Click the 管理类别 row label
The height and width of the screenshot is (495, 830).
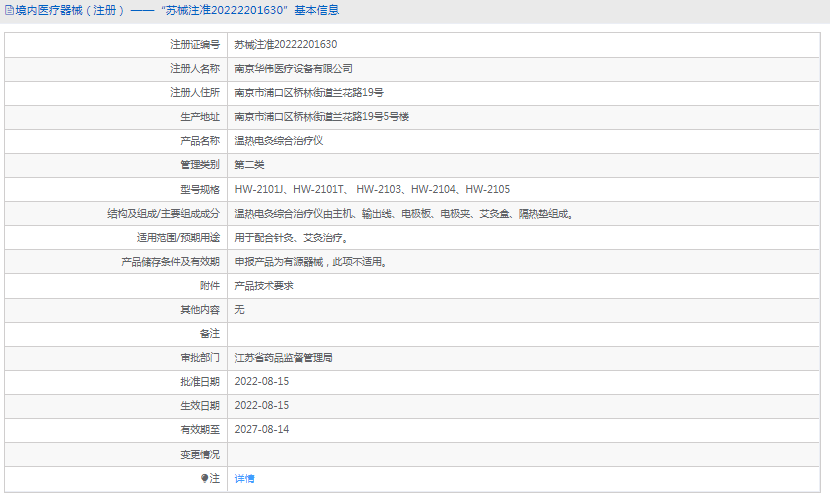coord(200,165)
